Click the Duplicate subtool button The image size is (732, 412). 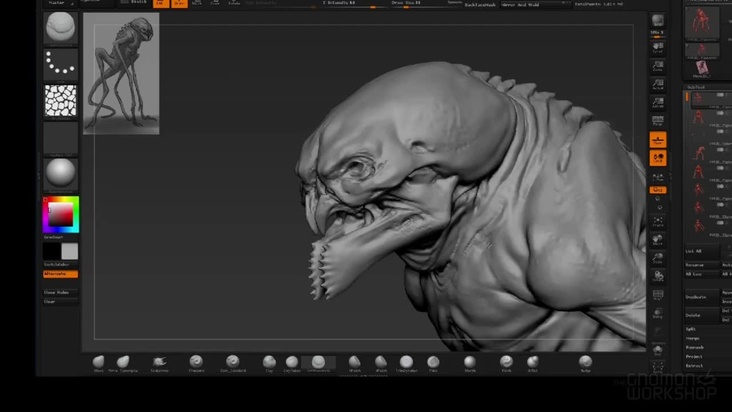[702, 297]
